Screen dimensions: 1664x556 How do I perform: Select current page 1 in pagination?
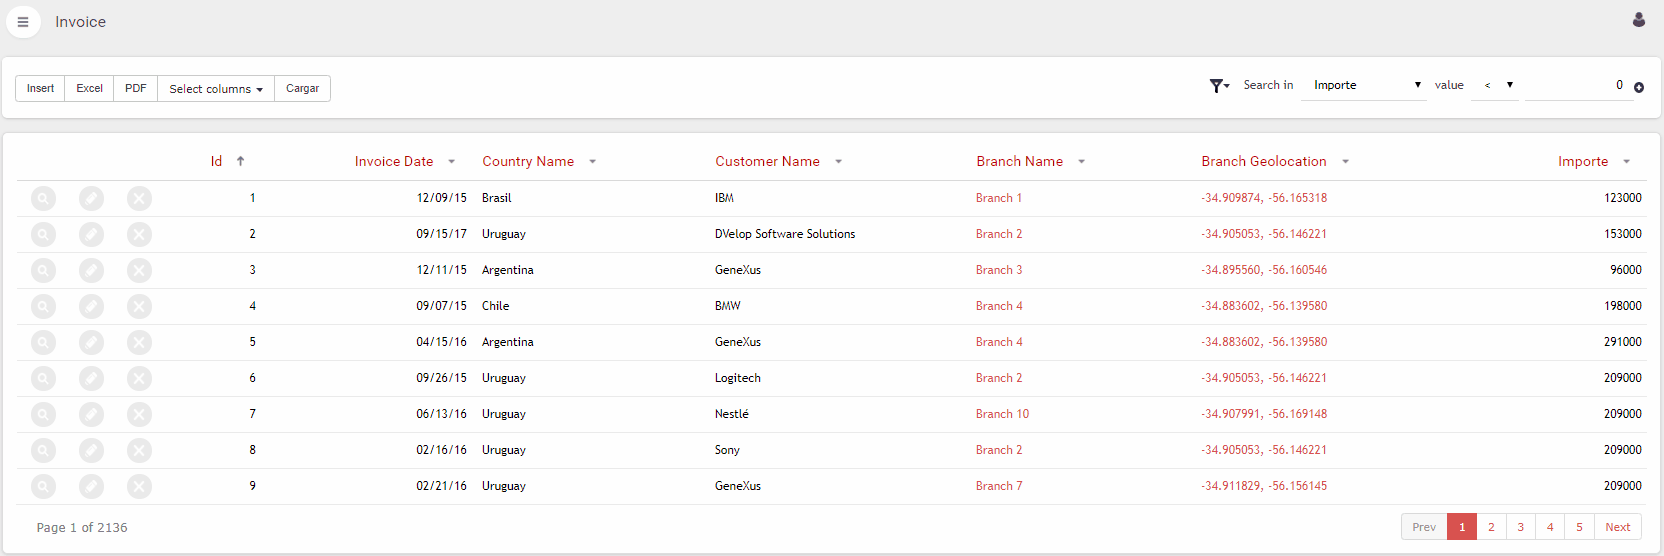point(1462,527)
